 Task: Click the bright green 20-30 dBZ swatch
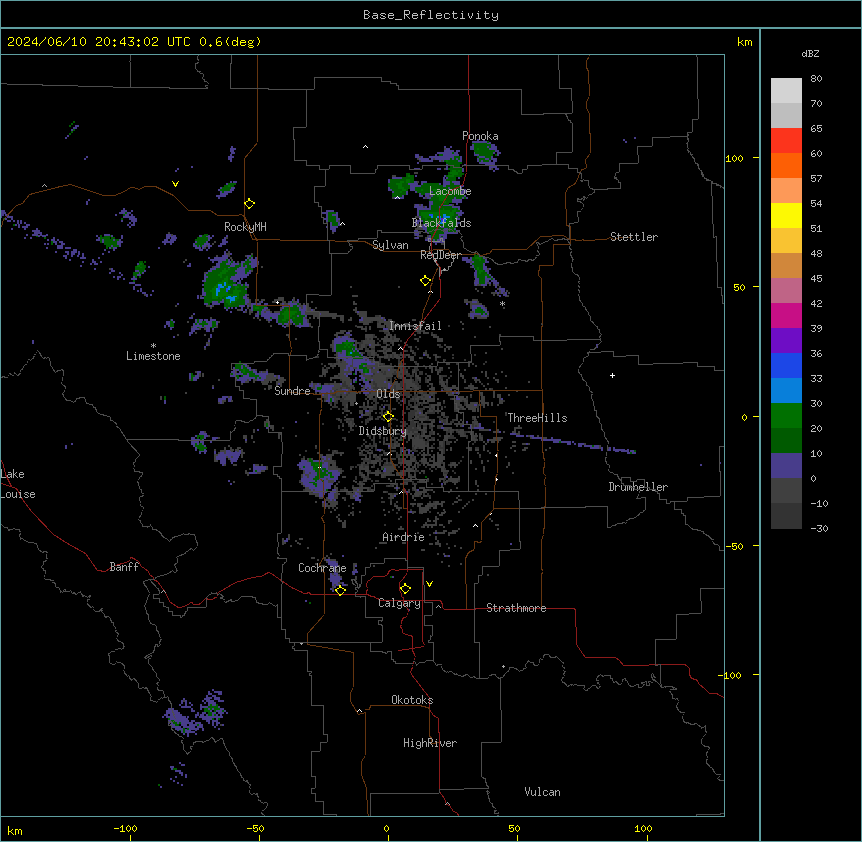point(786,416)
